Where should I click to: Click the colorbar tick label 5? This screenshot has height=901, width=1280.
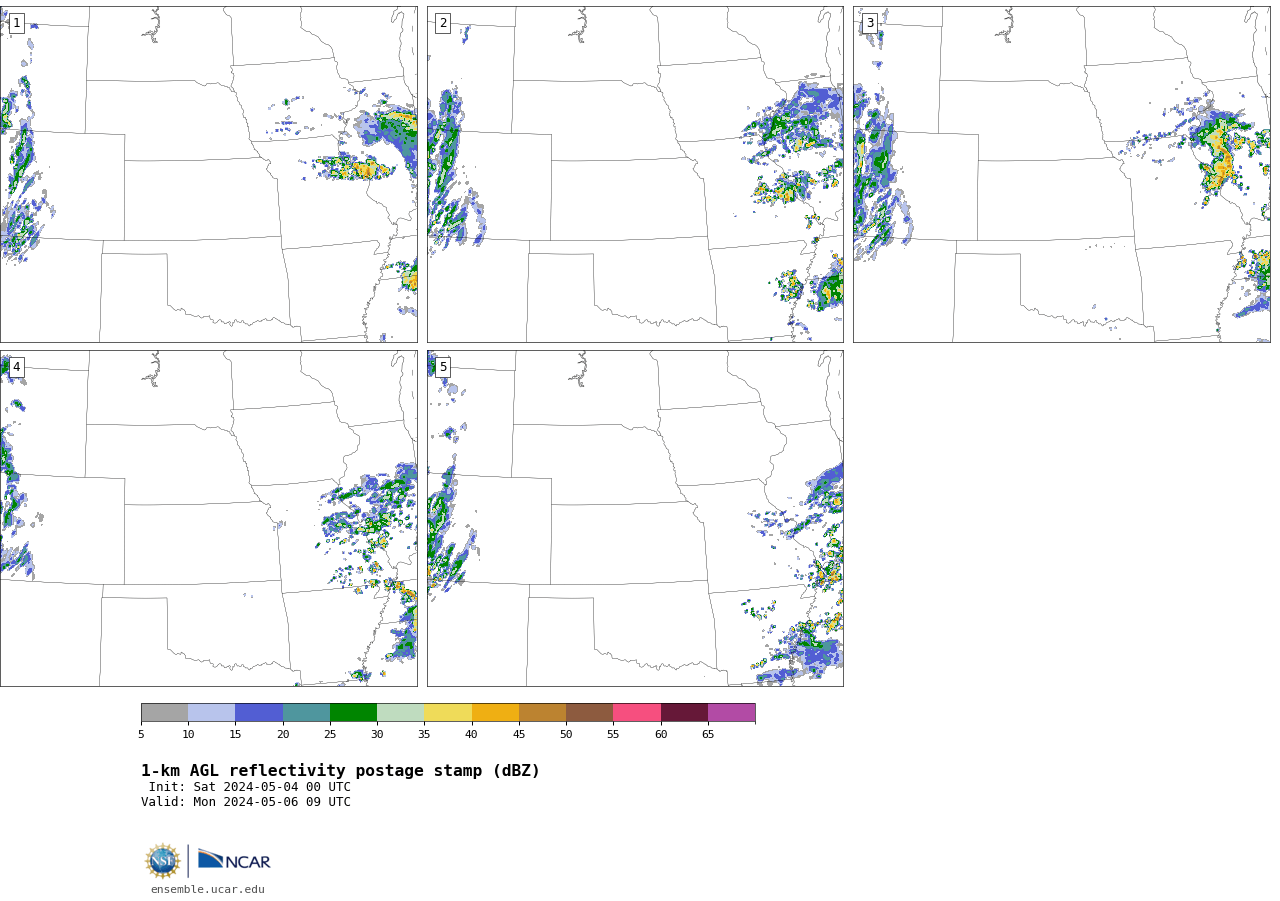point(141,735)
